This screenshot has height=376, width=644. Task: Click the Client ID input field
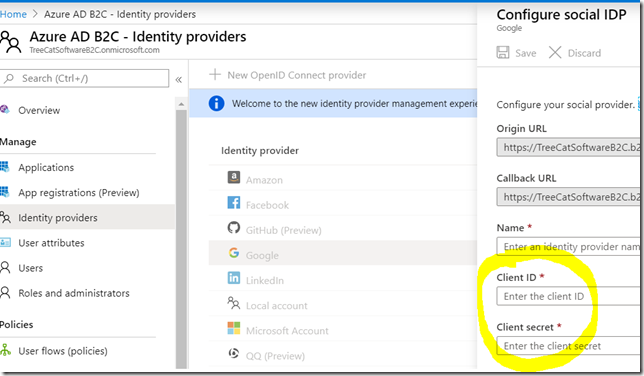coord(568,296)
